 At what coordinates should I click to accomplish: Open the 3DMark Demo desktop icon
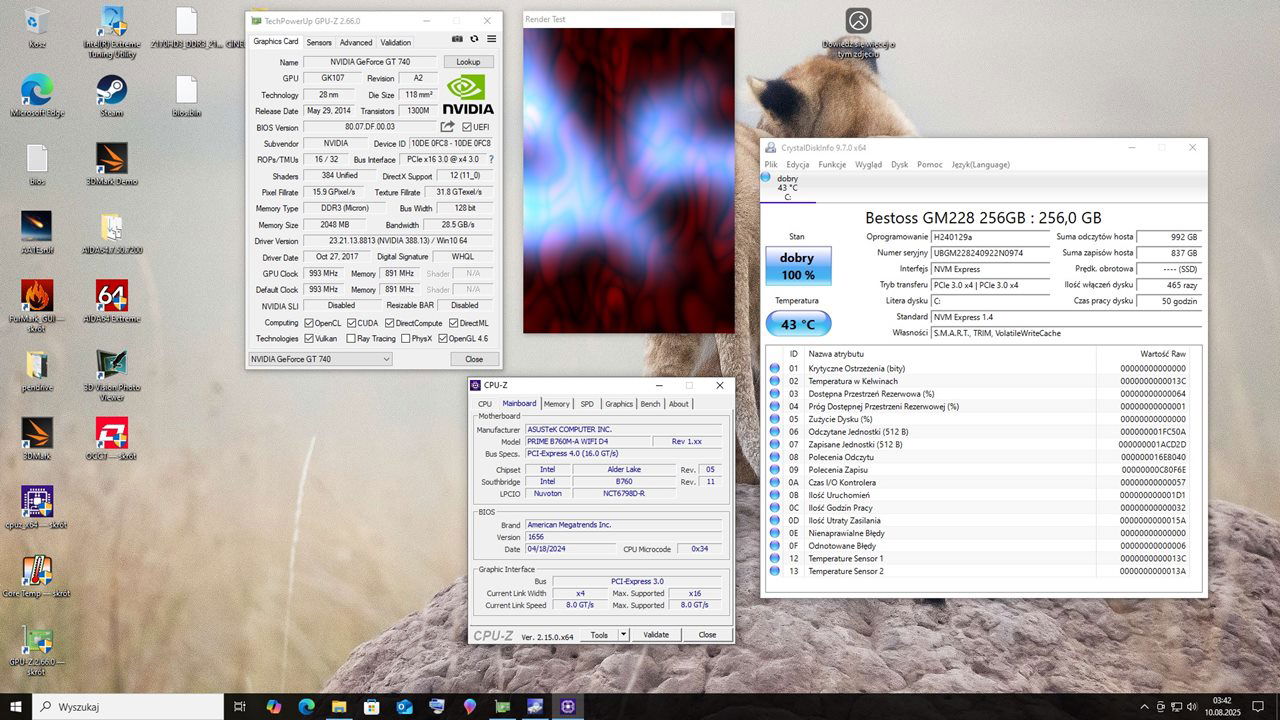pos(111,164)
